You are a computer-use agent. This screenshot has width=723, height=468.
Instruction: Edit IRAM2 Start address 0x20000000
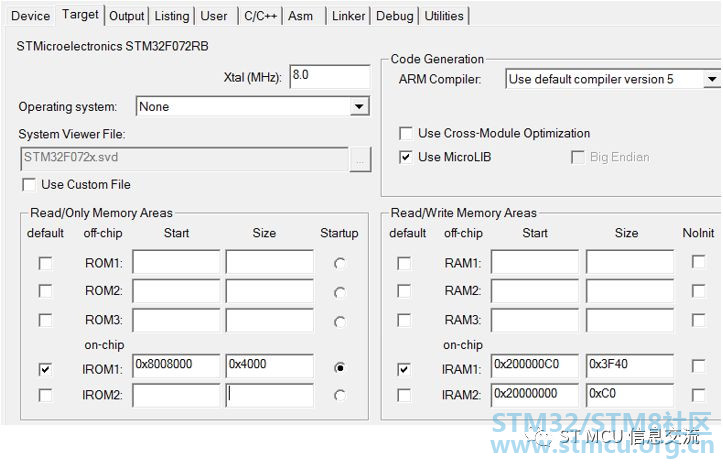[x=535, y=395]
